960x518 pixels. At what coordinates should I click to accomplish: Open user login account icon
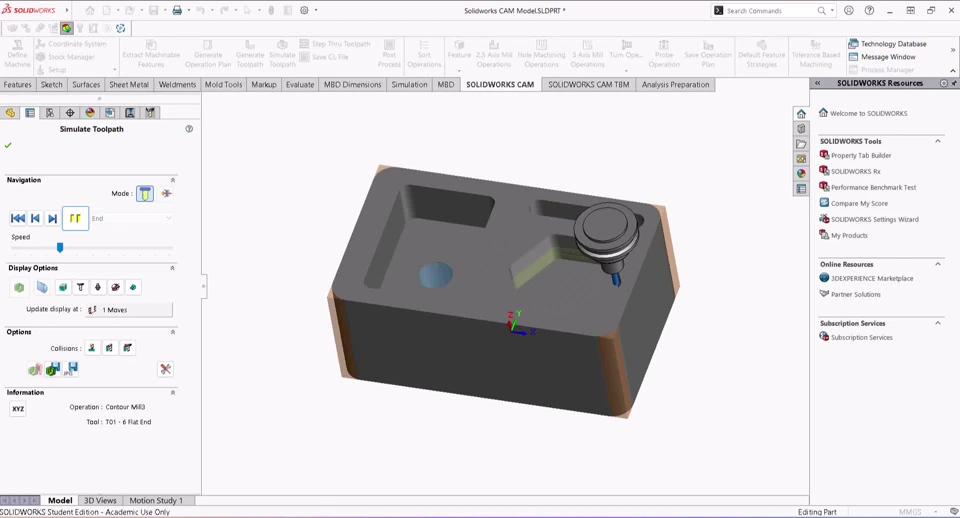click(849, 10)
